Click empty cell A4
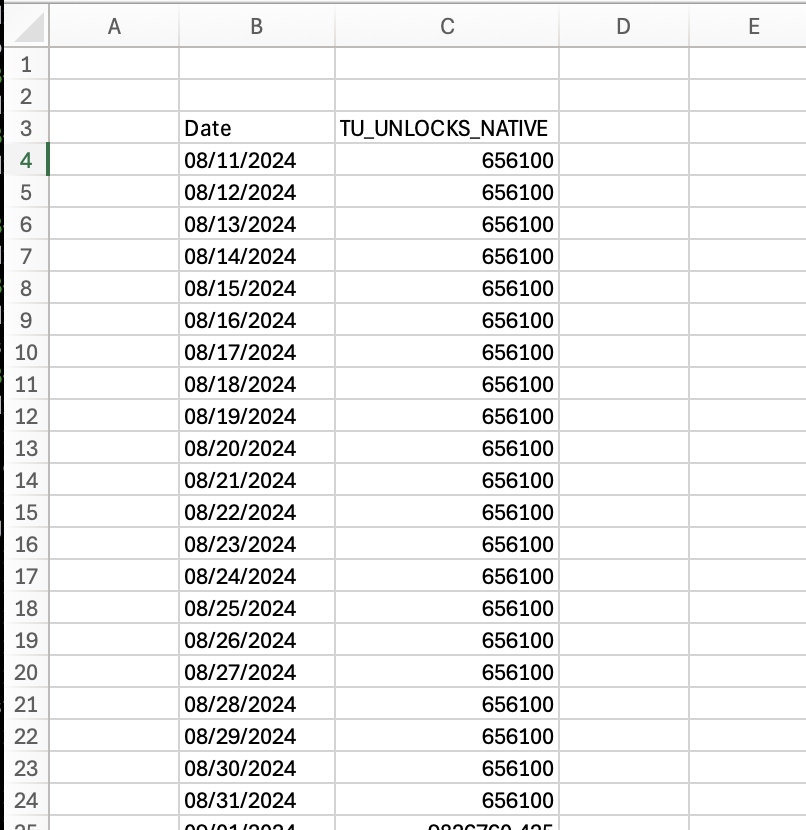Viewport: 806px width, 830px height. (114, 160)
